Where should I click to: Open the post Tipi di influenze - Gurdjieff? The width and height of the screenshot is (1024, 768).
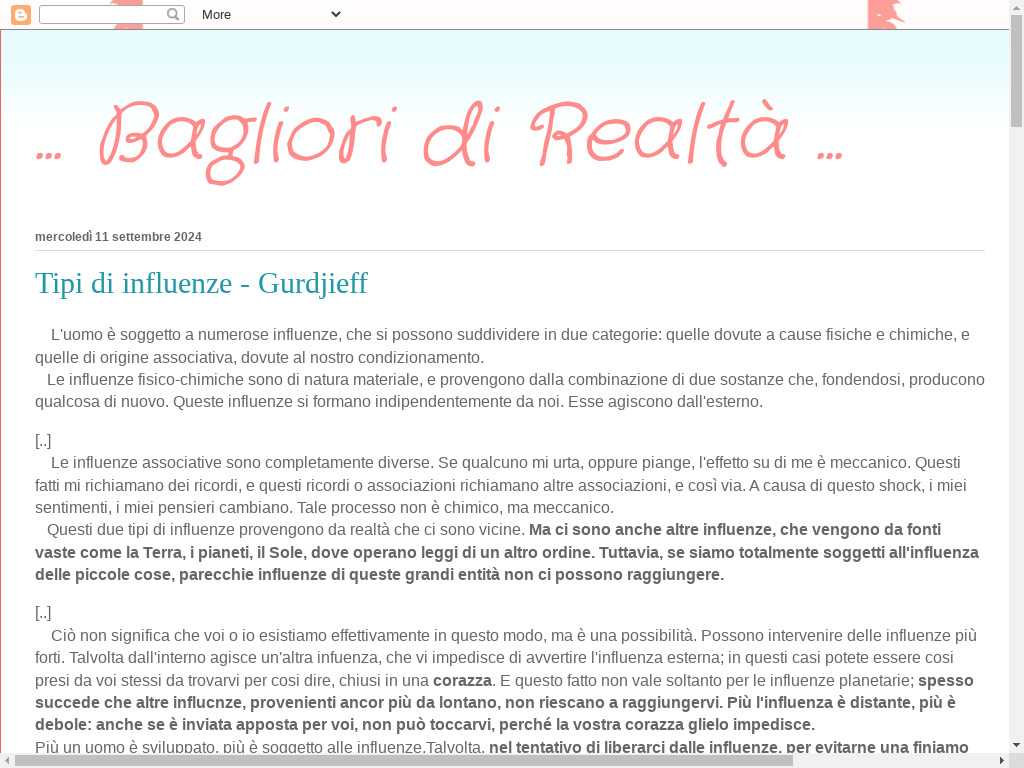[201, 283]
